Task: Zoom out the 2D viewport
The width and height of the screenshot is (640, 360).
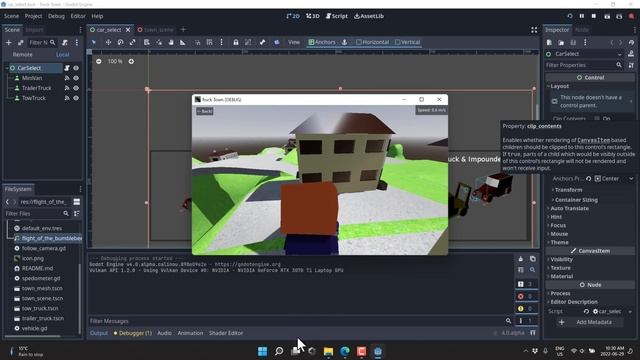Action: [x=99, y=61]
